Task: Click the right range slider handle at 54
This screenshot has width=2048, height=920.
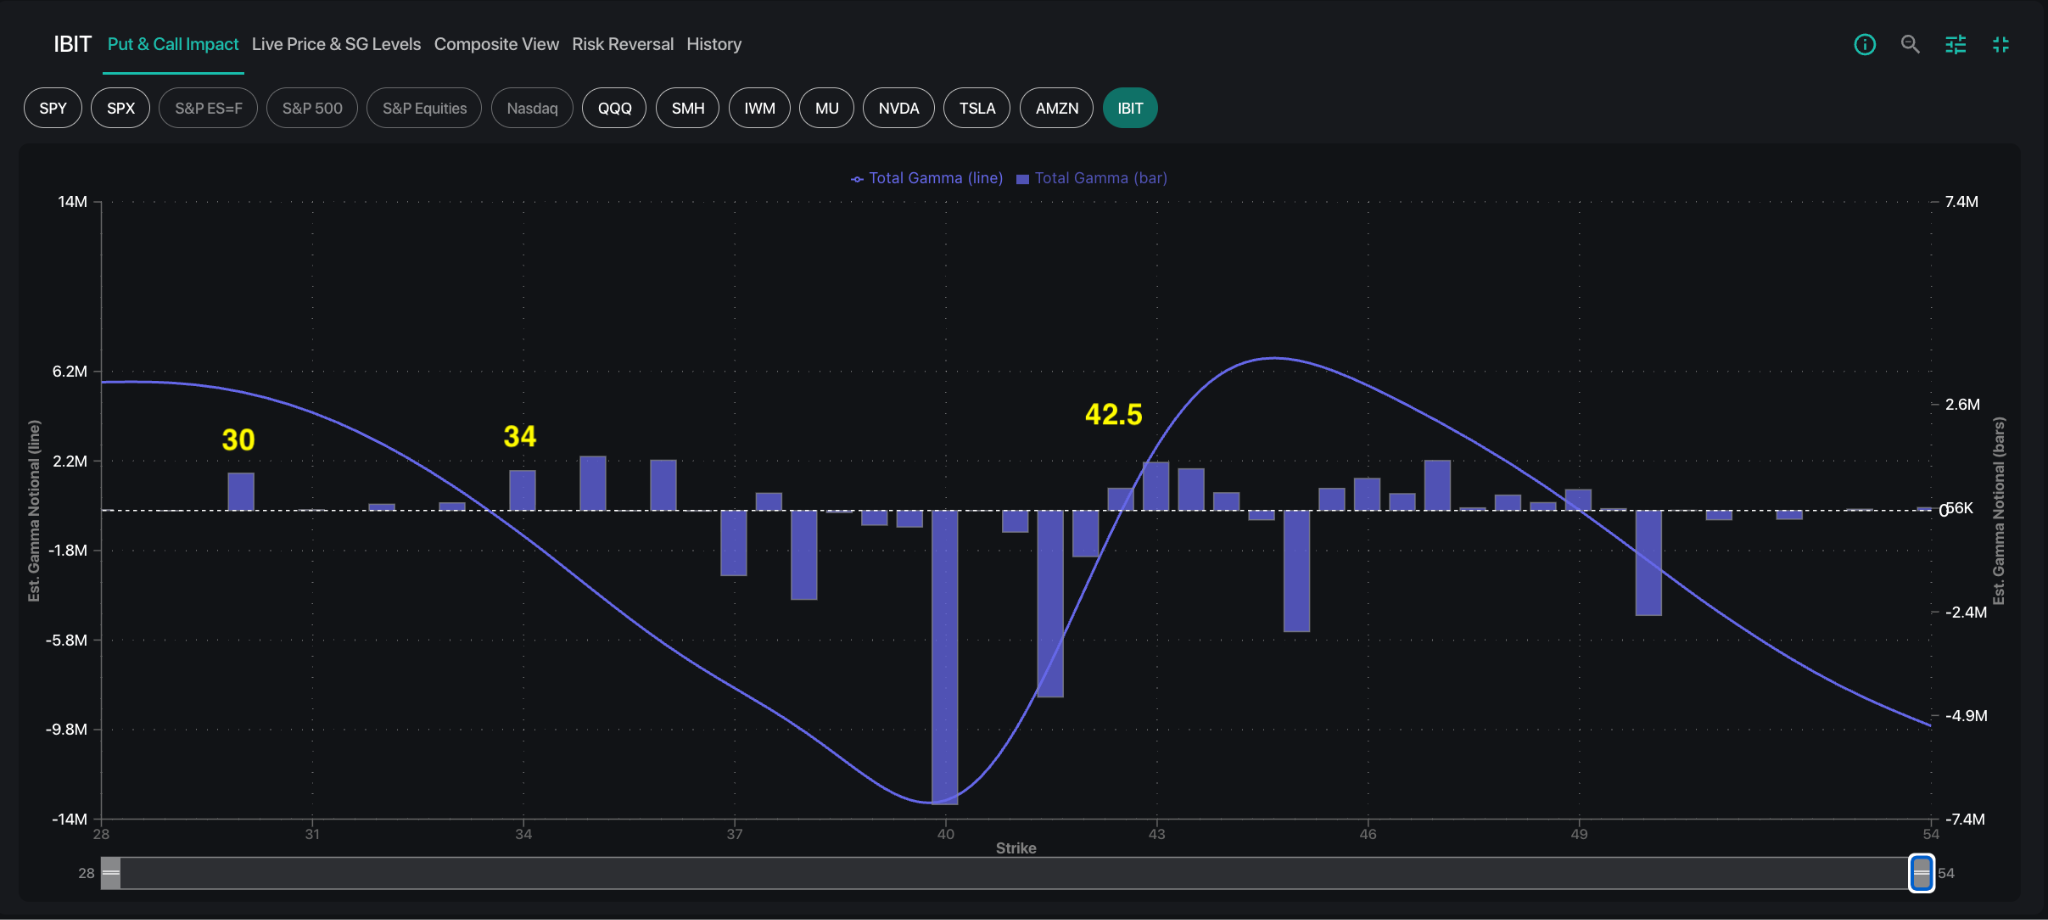Action: coord(1921,873)
